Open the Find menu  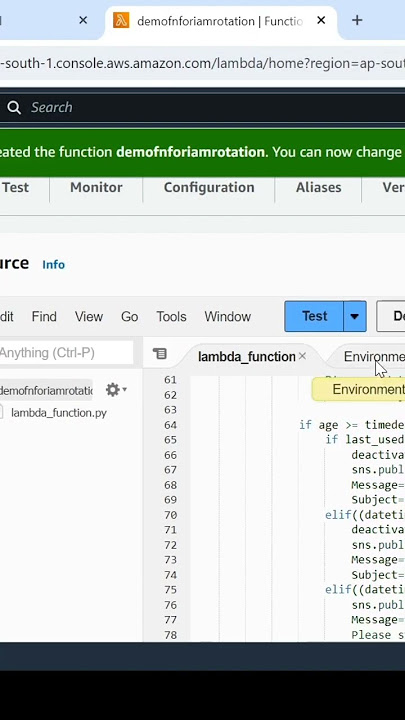point(44,316)
